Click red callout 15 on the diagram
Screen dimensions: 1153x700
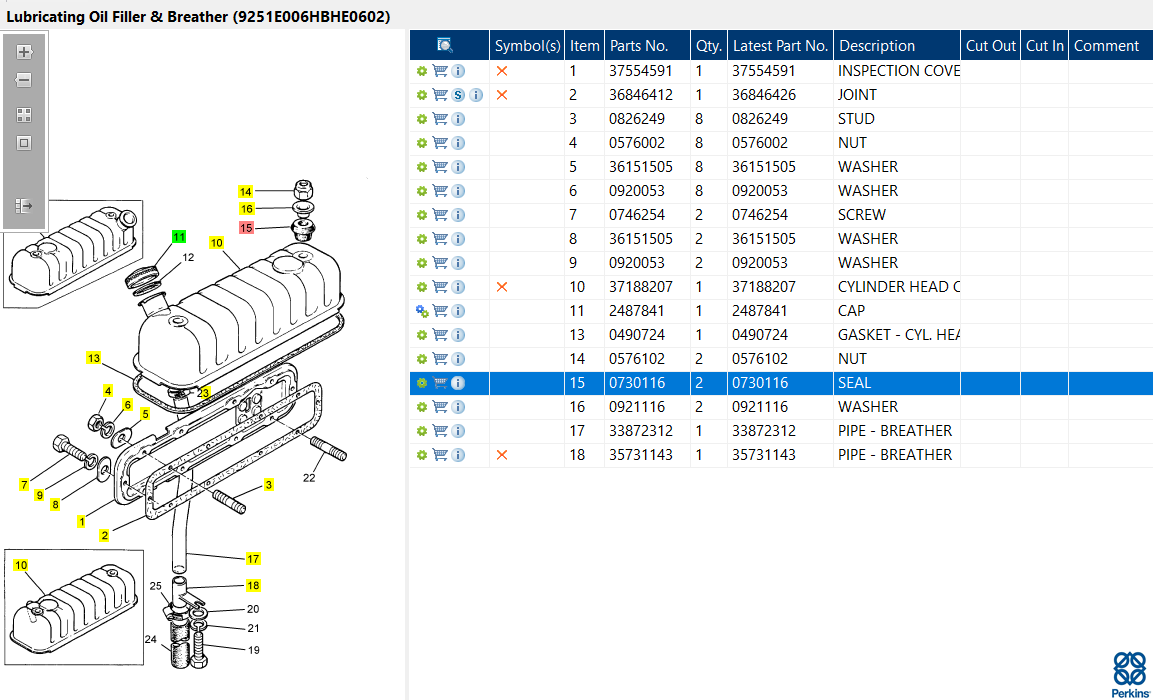[x=246, y=228]
